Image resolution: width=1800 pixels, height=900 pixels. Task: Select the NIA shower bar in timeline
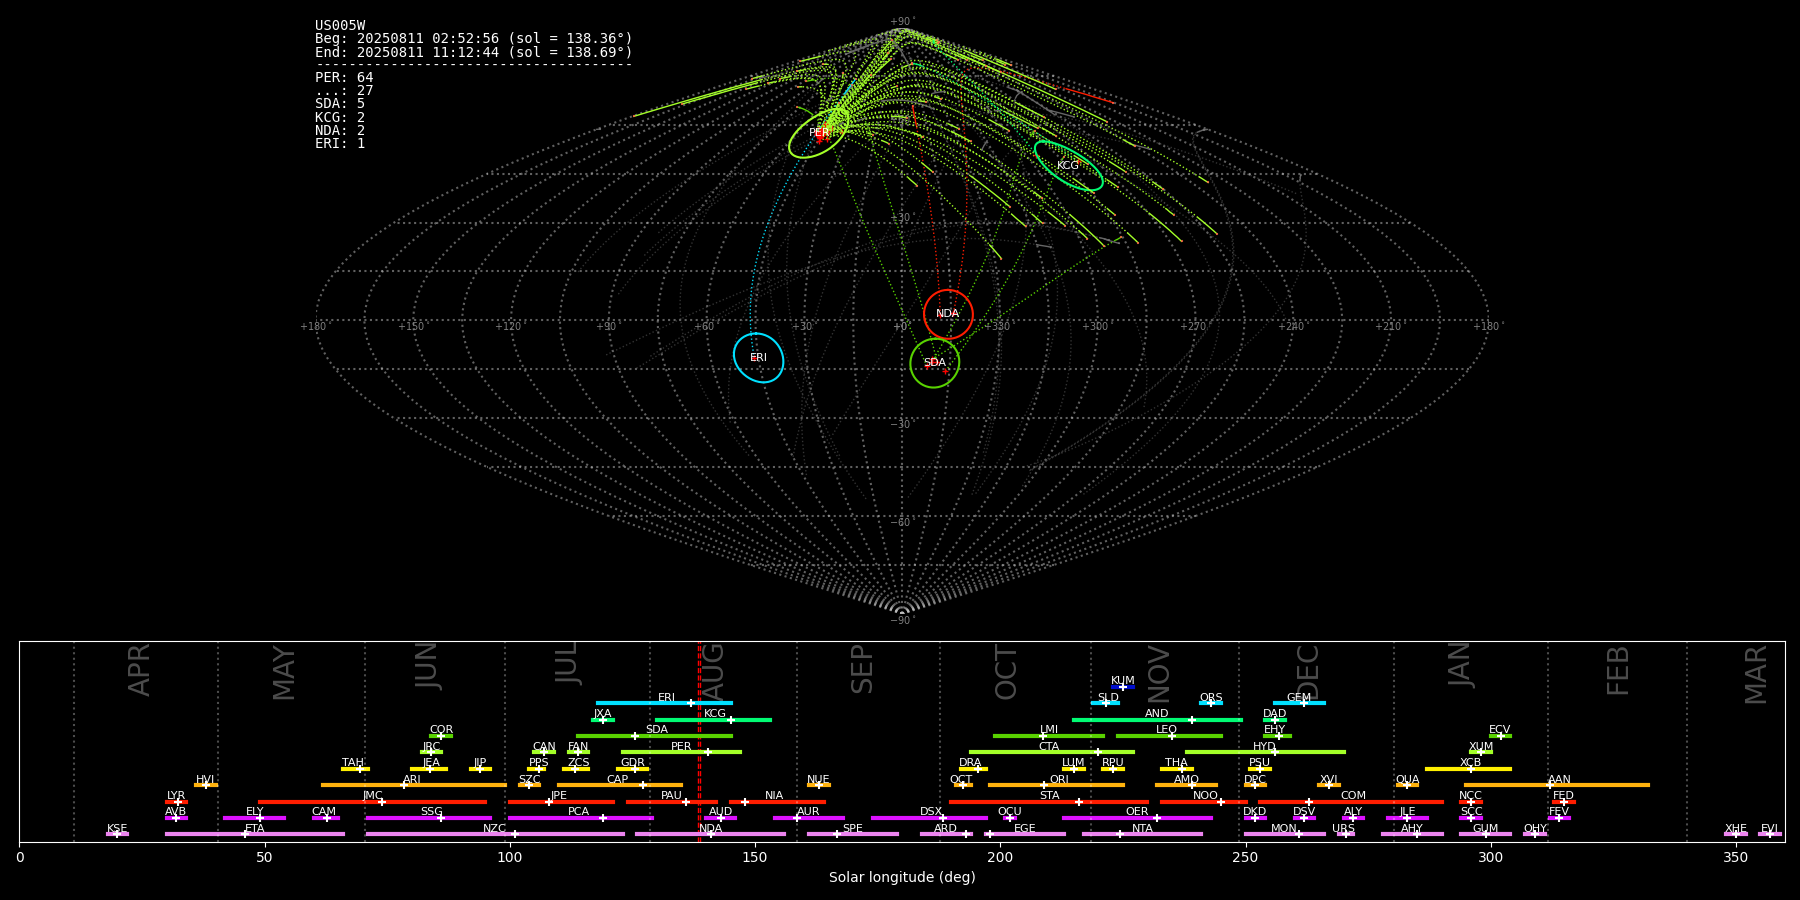[777, 802]
